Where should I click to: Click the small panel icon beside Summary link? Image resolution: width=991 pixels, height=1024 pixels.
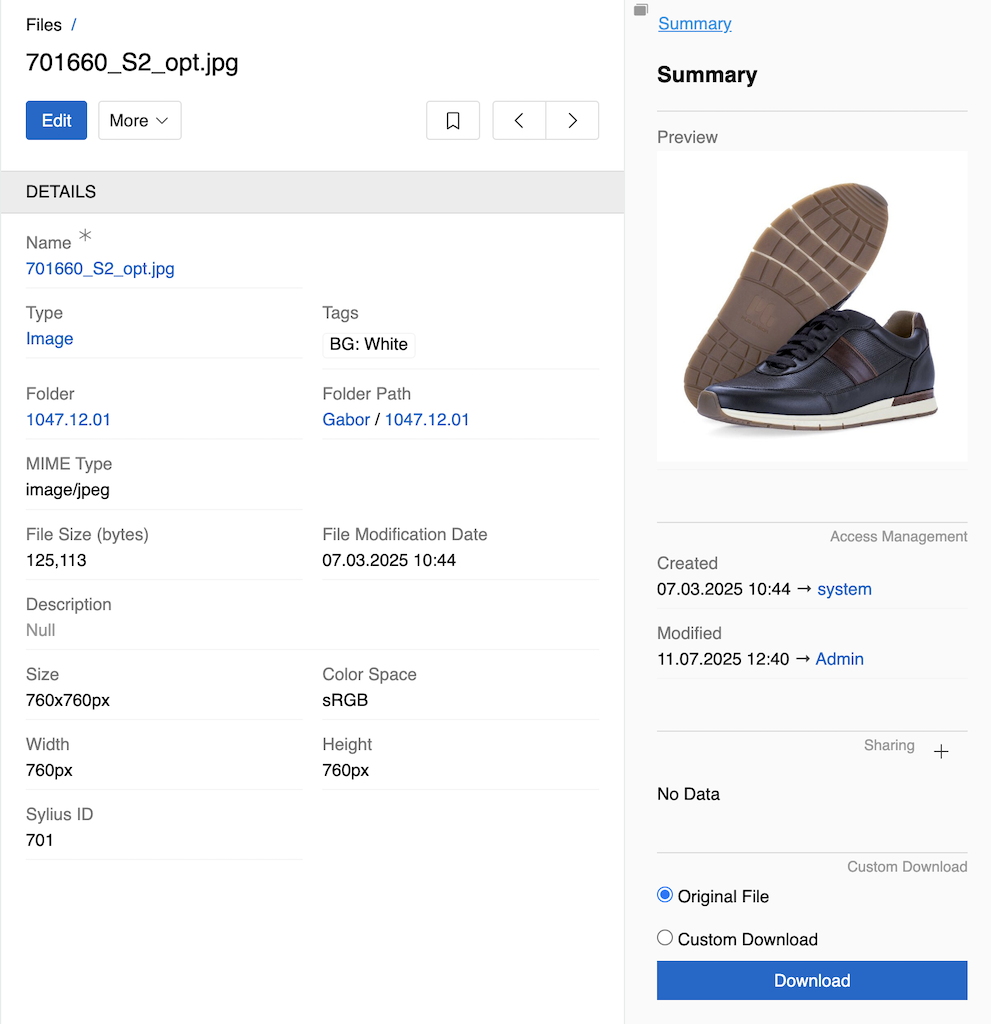tap(641, 10)
